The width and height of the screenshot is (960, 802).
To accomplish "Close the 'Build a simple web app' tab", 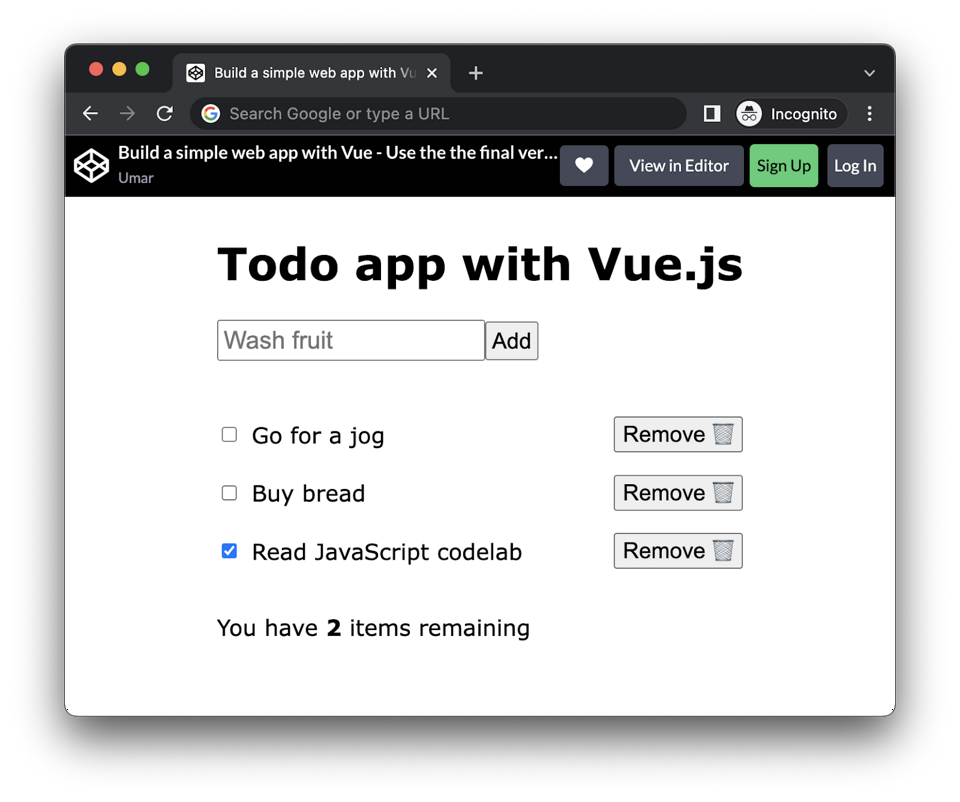I will coord(431,72).
